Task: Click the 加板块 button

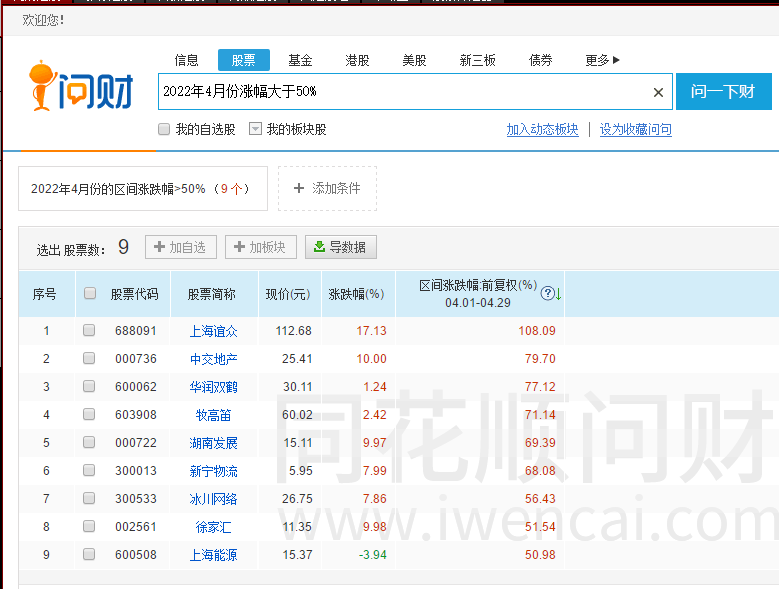Action: pos(261,247)
